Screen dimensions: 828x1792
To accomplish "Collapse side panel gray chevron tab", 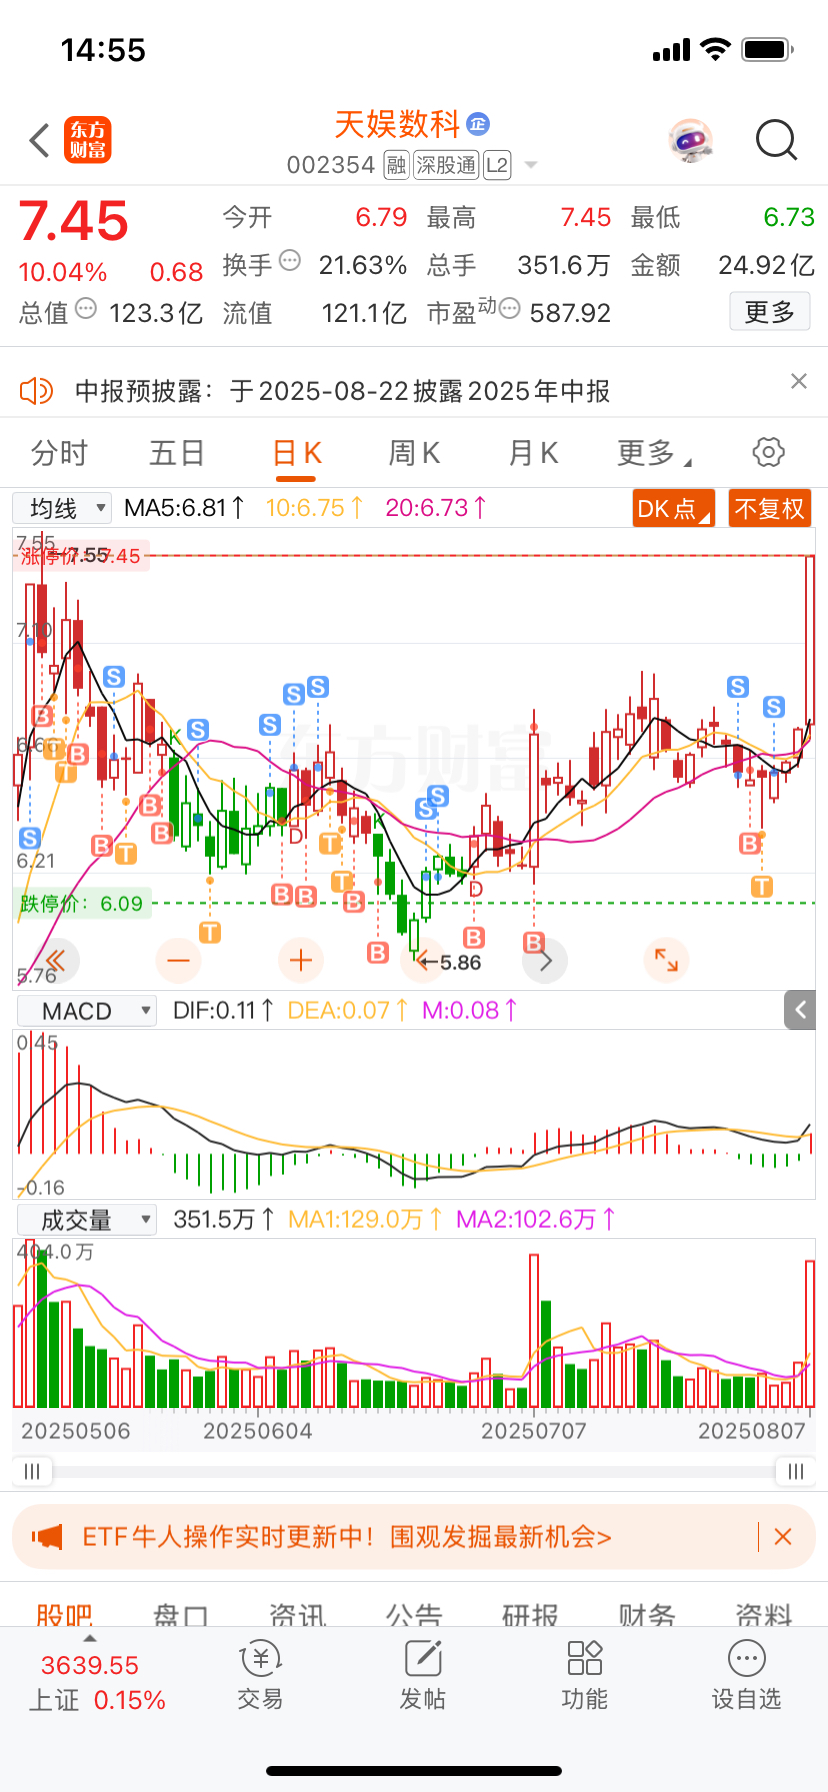I will click(x=800, y=1010).
